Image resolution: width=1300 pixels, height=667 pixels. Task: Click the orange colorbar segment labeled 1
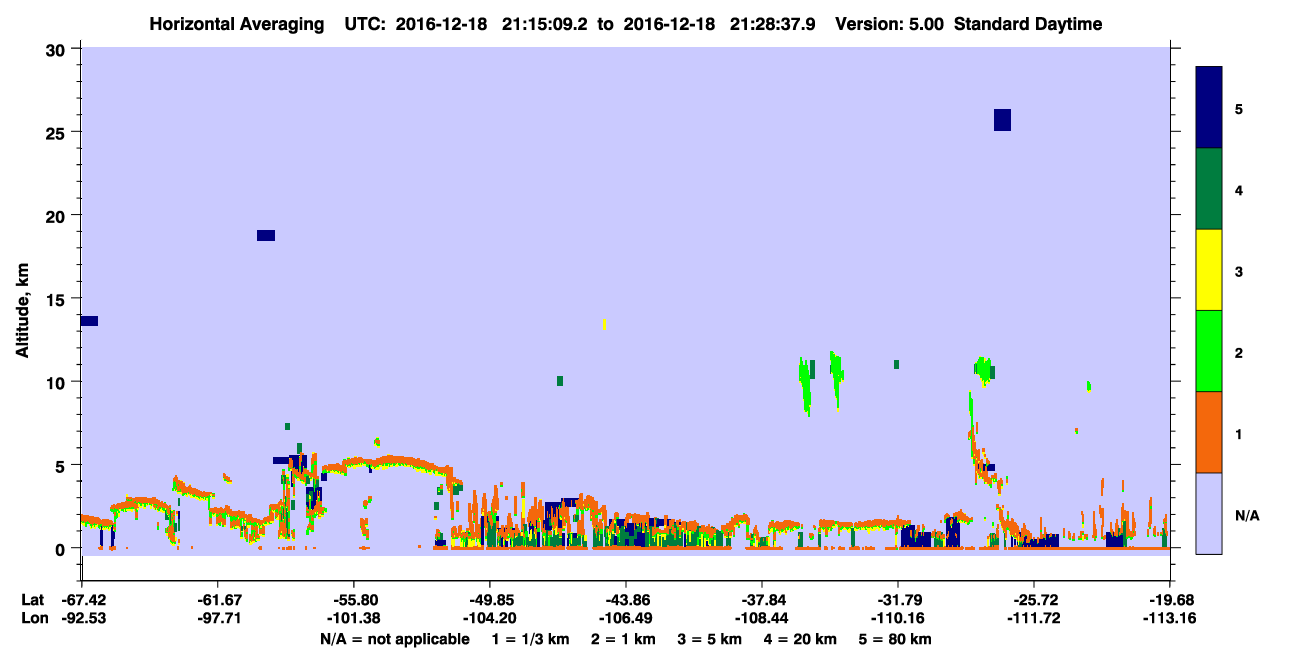[x=1209, y=432]
